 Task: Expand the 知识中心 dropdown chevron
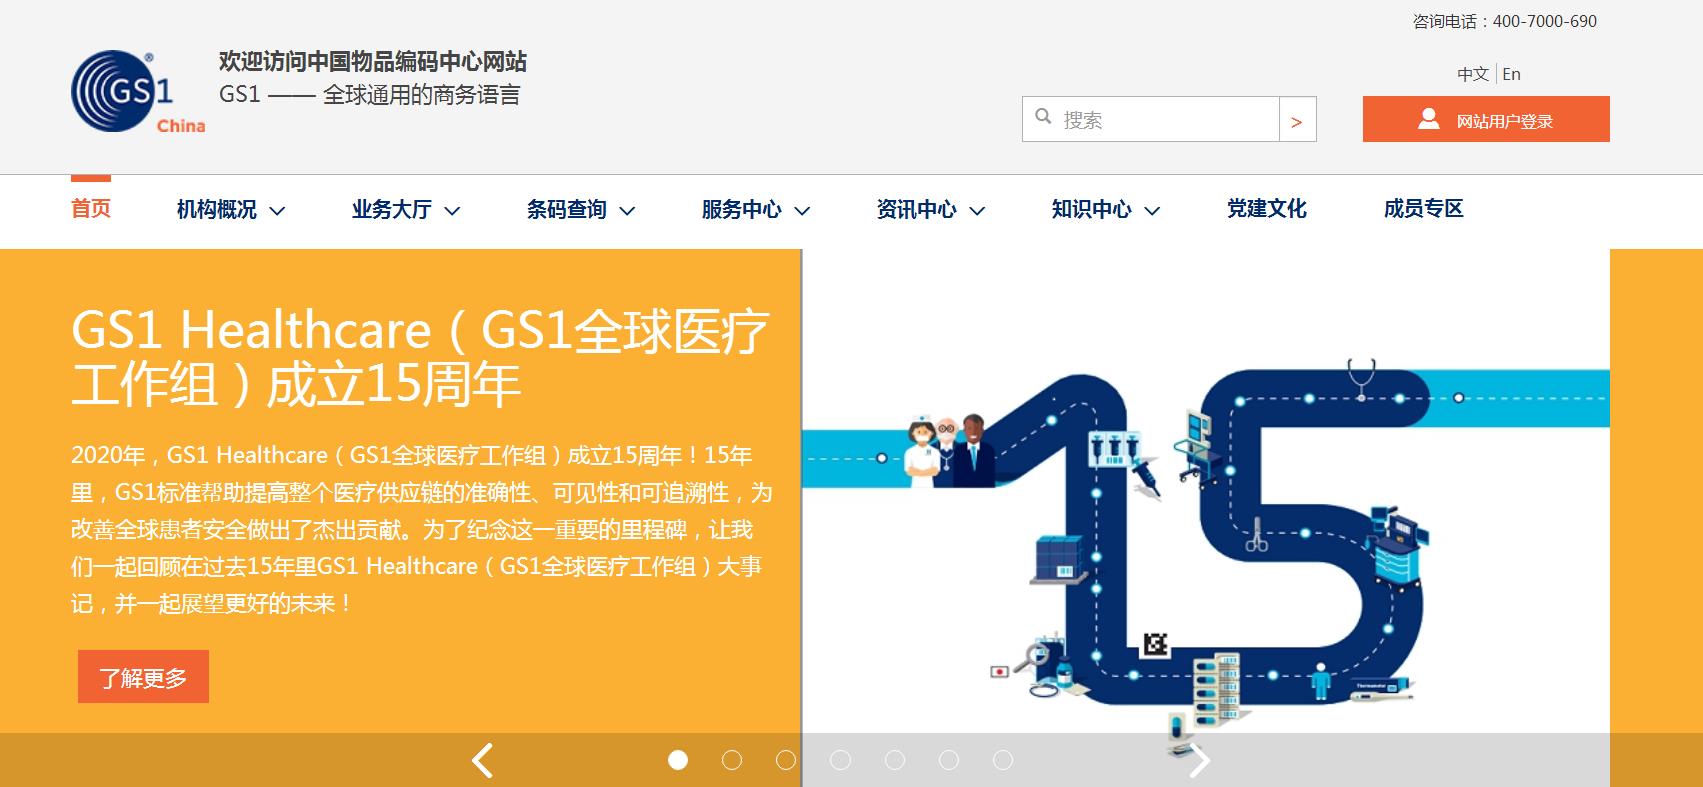pyautogui.click(x=1152, y=210)
